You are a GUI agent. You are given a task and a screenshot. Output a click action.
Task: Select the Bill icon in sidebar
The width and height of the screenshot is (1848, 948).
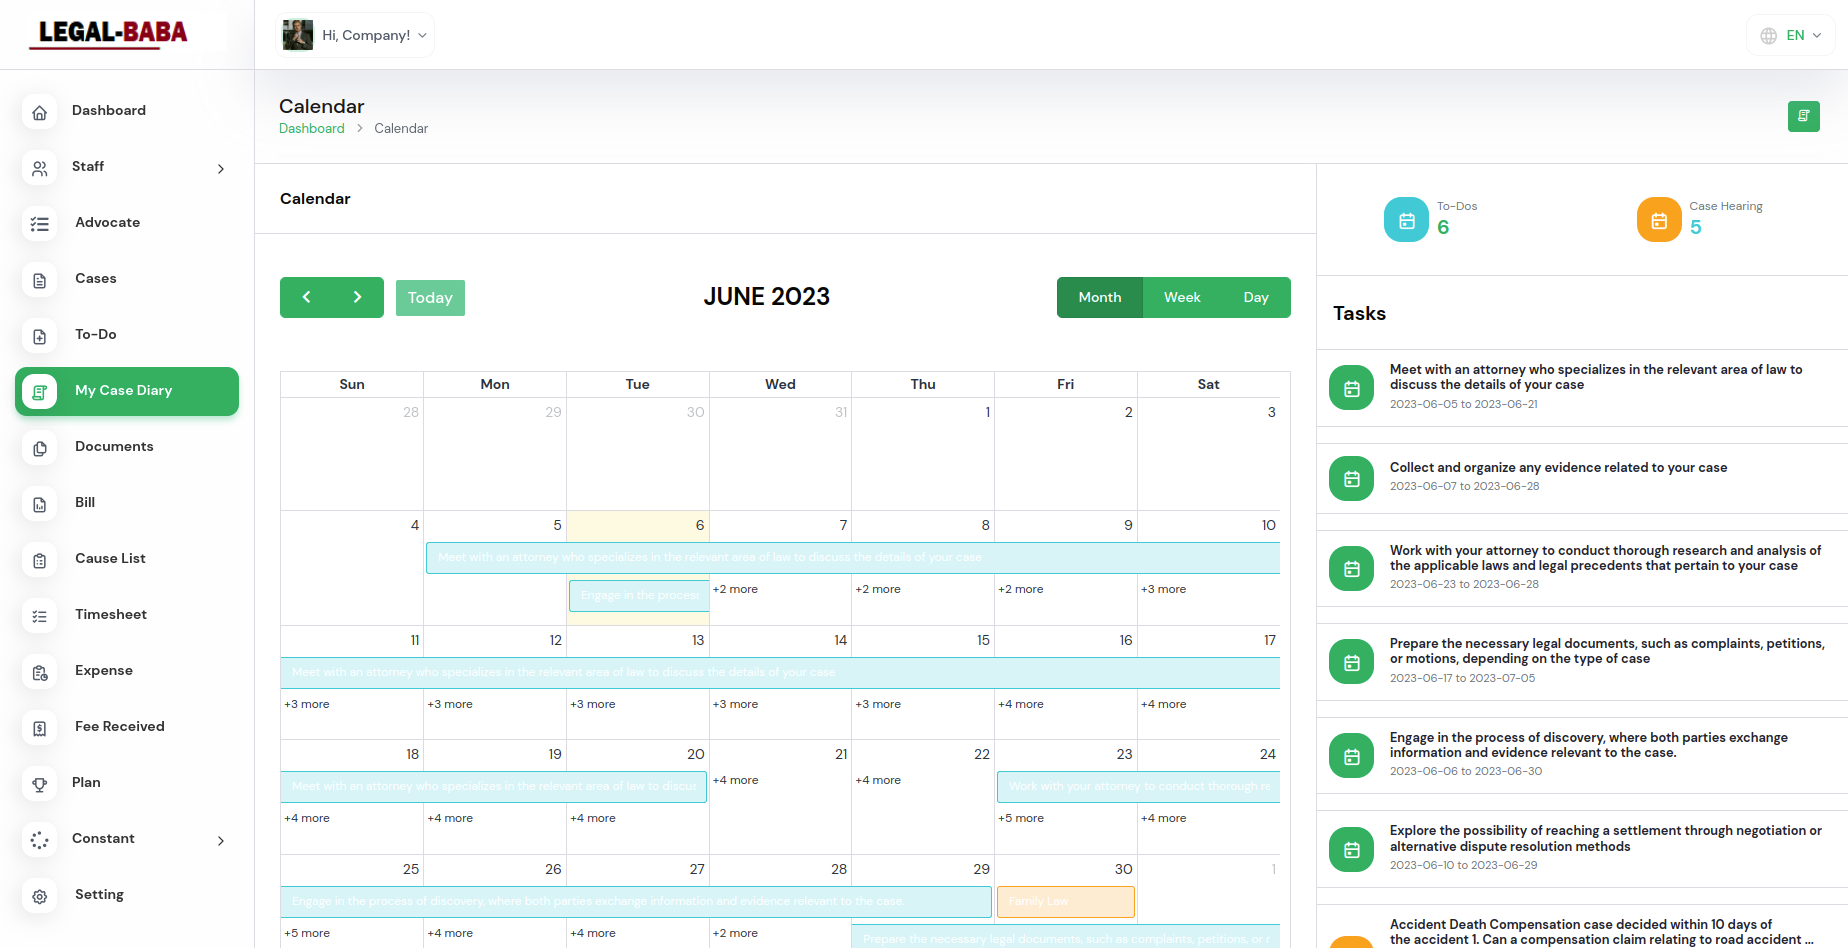click(x=39, y=504)
